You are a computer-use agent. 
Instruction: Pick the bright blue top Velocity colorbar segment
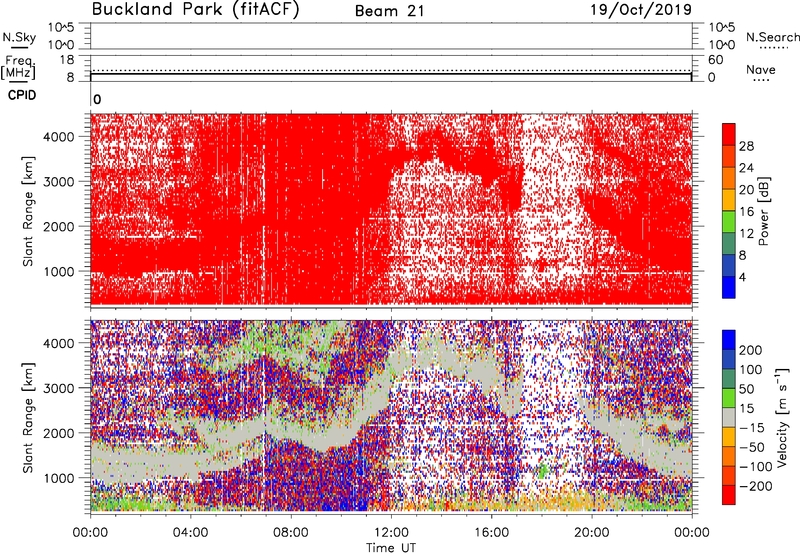point(729,340)
